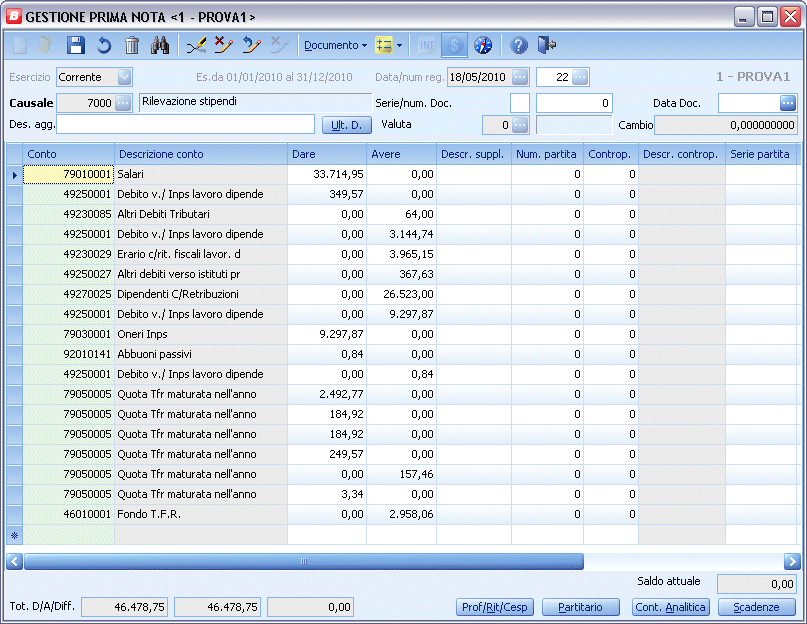The width and height of the screenshot is (807, 624).
Task: Open the Documento dropdown menu
Action: click(x=335, y=45)
